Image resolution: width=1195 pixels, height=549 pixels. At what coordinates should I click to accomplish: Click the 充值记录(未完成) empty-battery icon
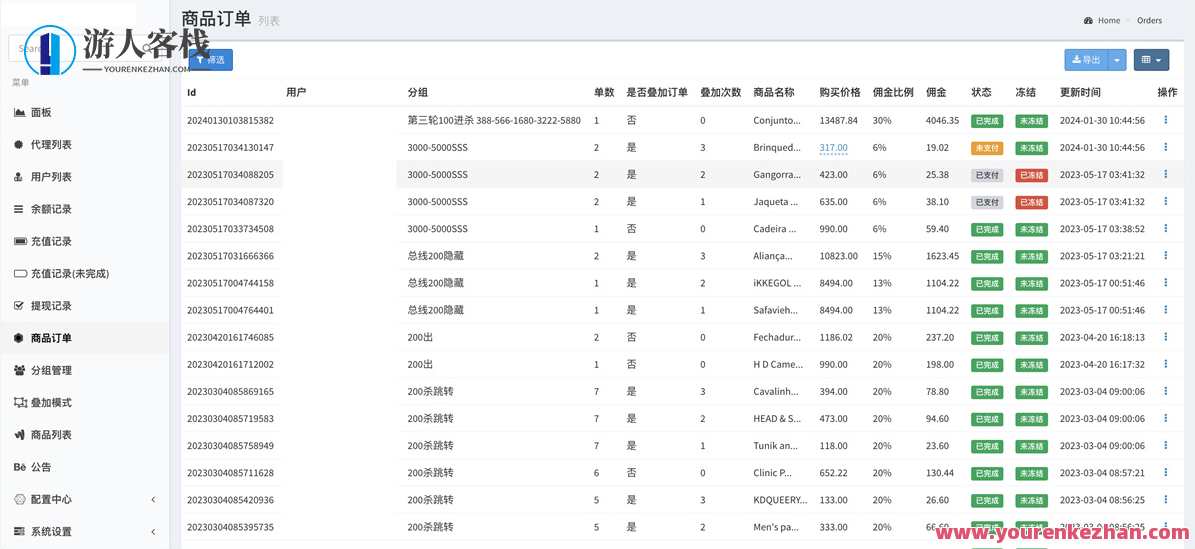click(21, 273)
